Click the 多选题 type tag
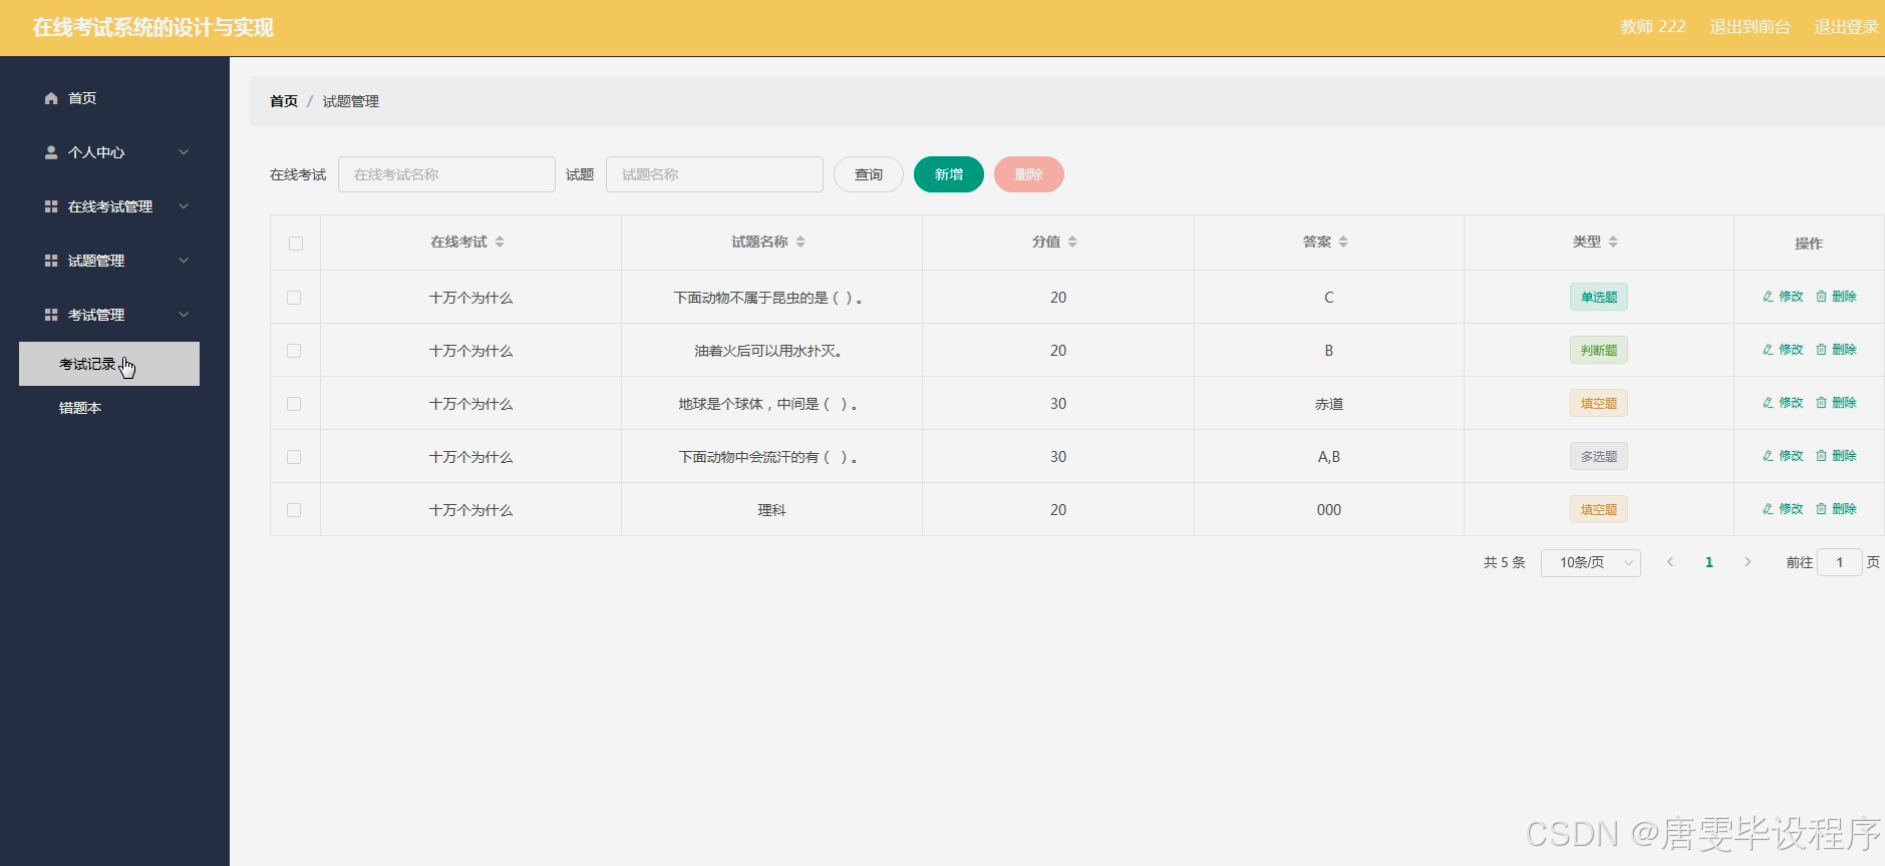The image size is (1885, 866). [x=1599, y=456]
